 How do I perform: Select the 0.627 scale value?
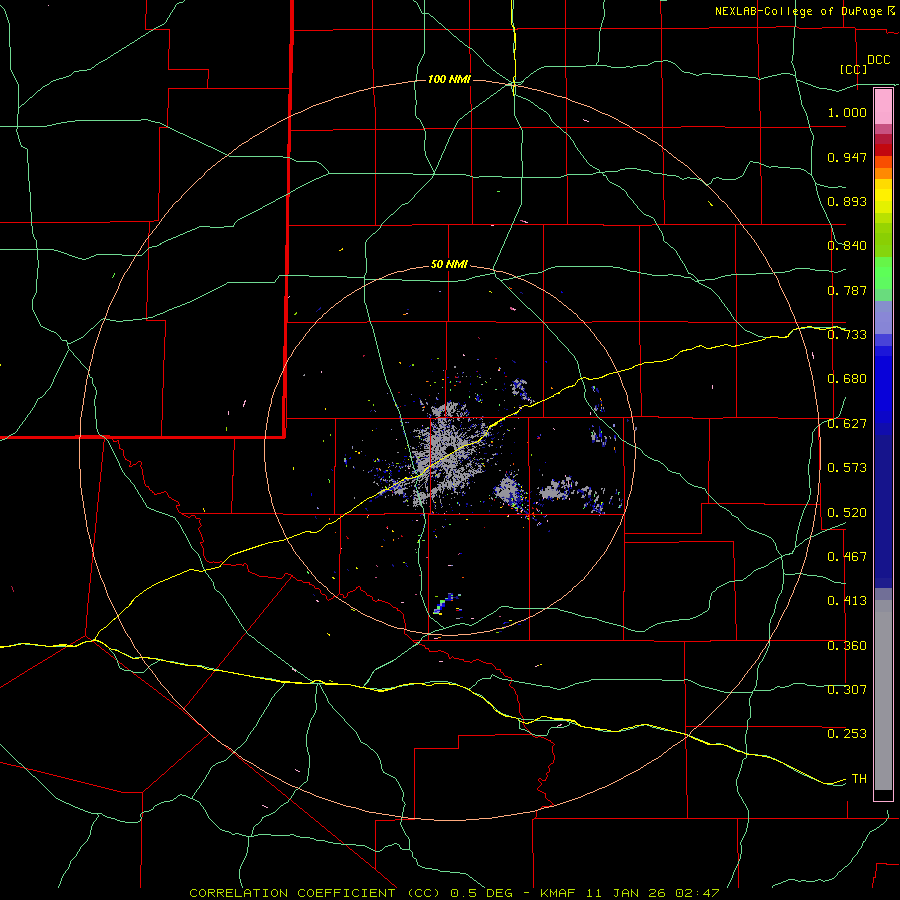point(847,424)
